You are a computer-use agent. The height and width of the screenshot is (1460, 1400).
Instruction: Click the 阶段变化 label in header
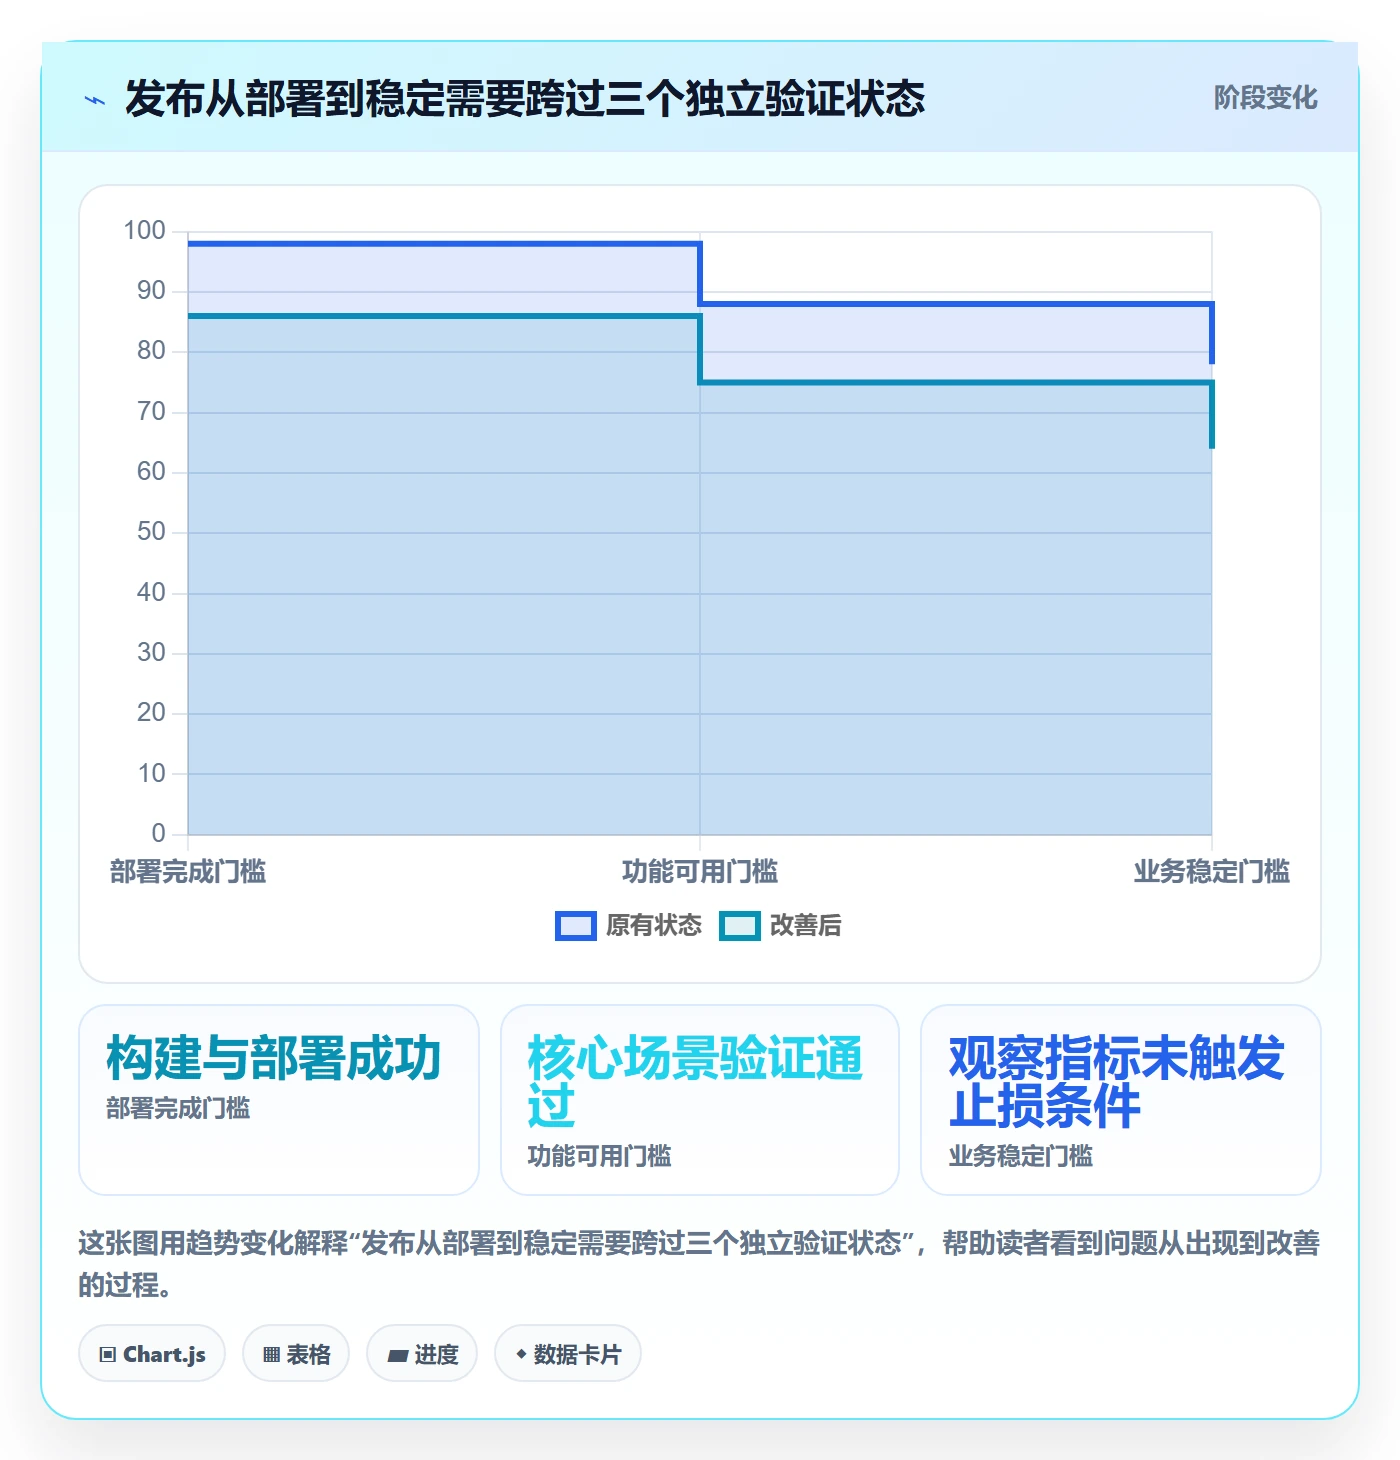(x=1265, y=98)
